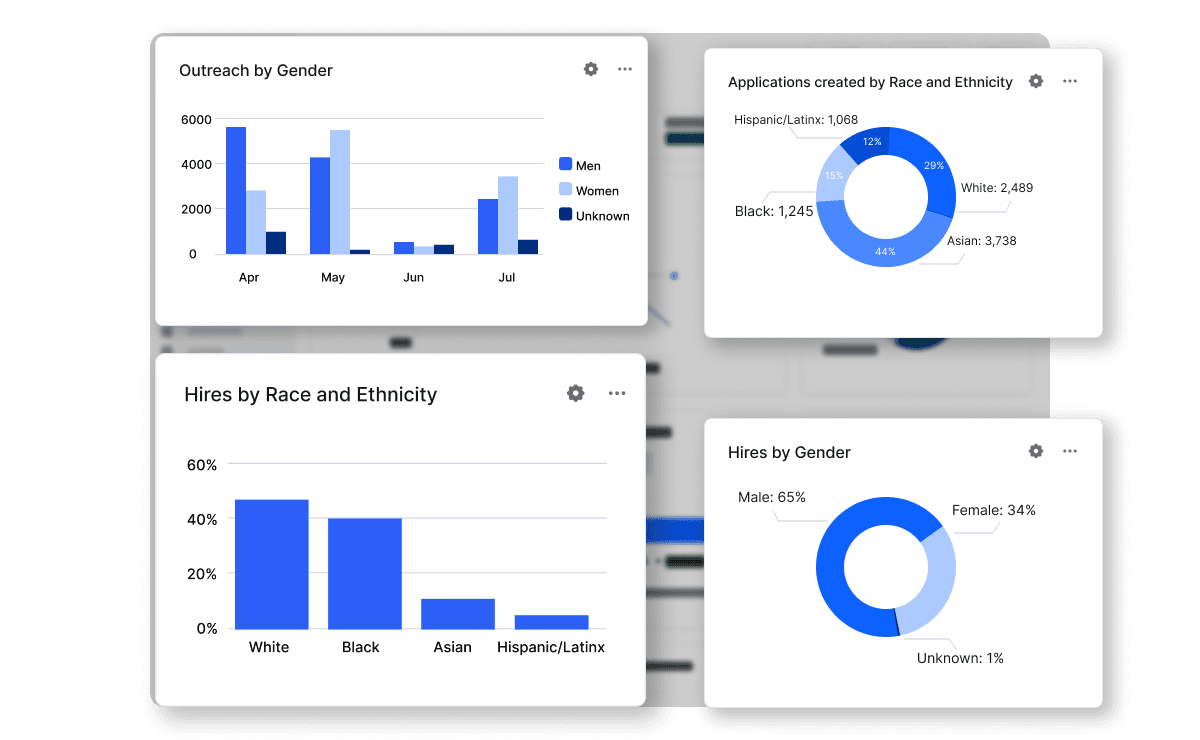The width and height of the screenshot is (1200, 740).
Task: Open the overflow menu on Outreach by Gender
Action: click(x=625, y=69)
